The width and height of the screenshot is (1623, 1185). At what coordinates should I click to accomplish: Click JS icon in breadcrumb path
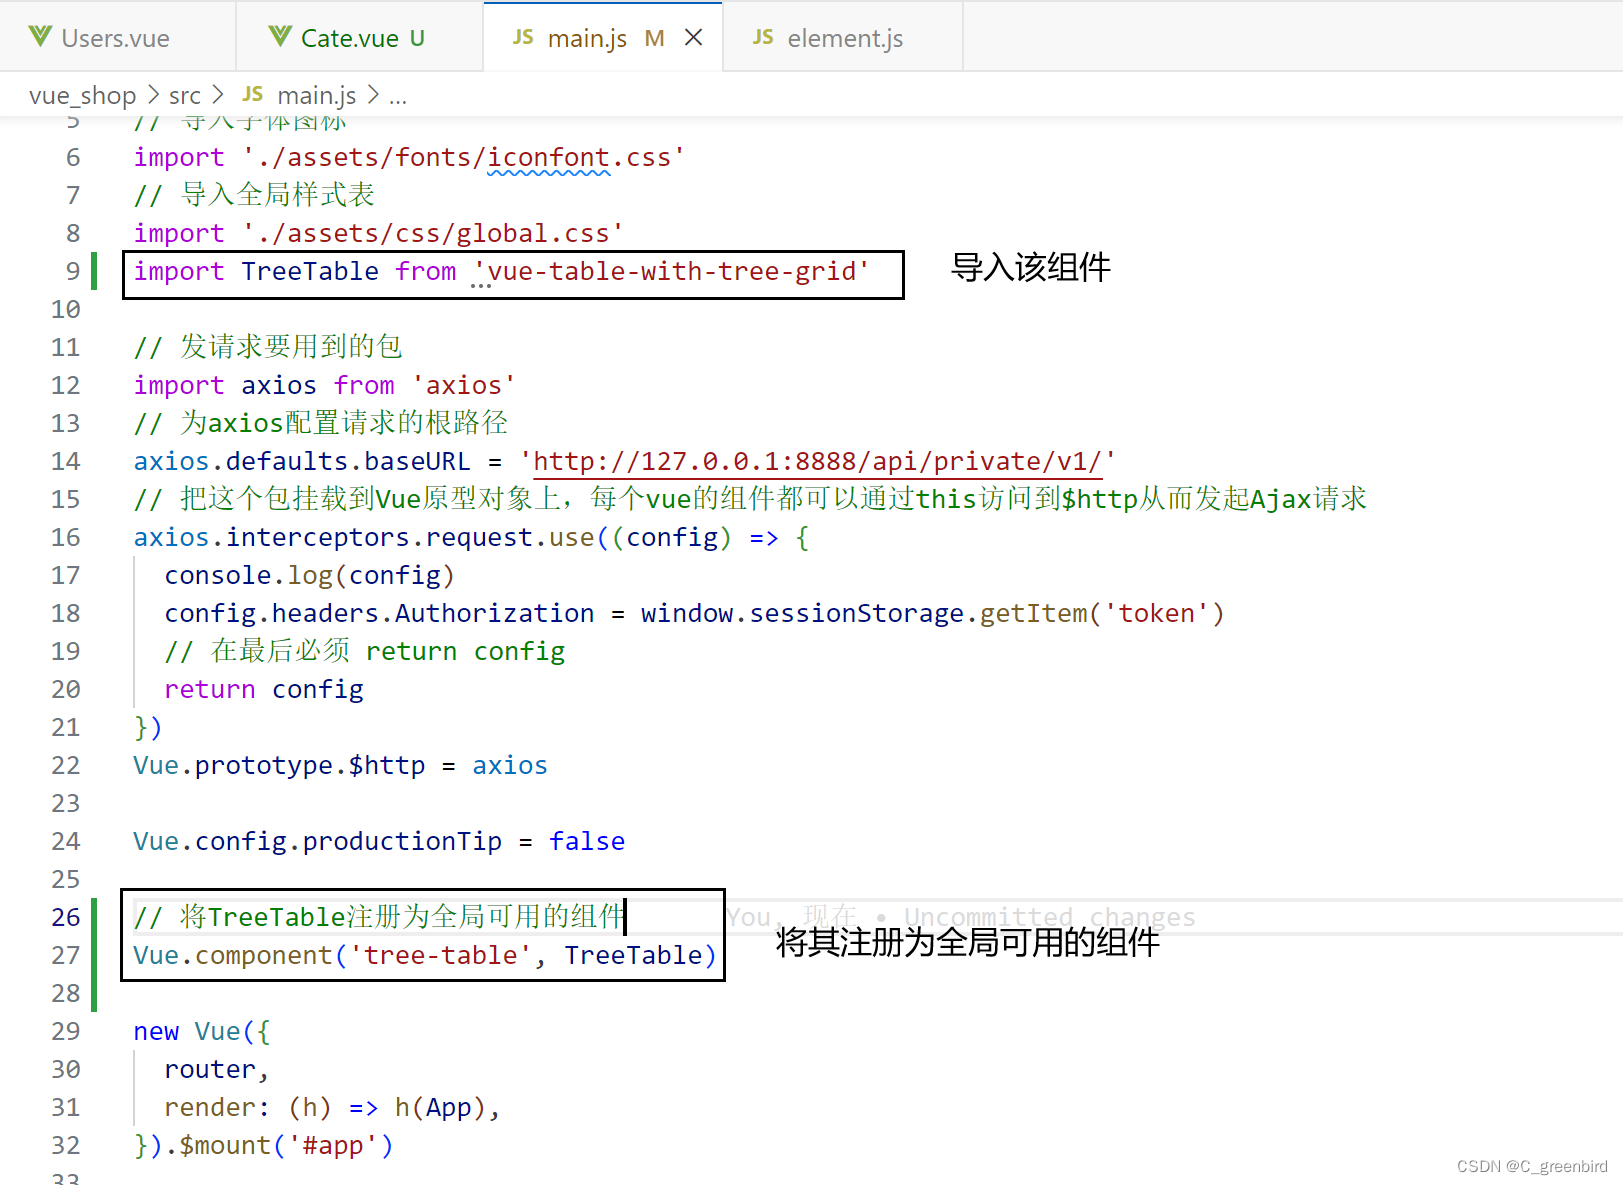pos(252,94)
